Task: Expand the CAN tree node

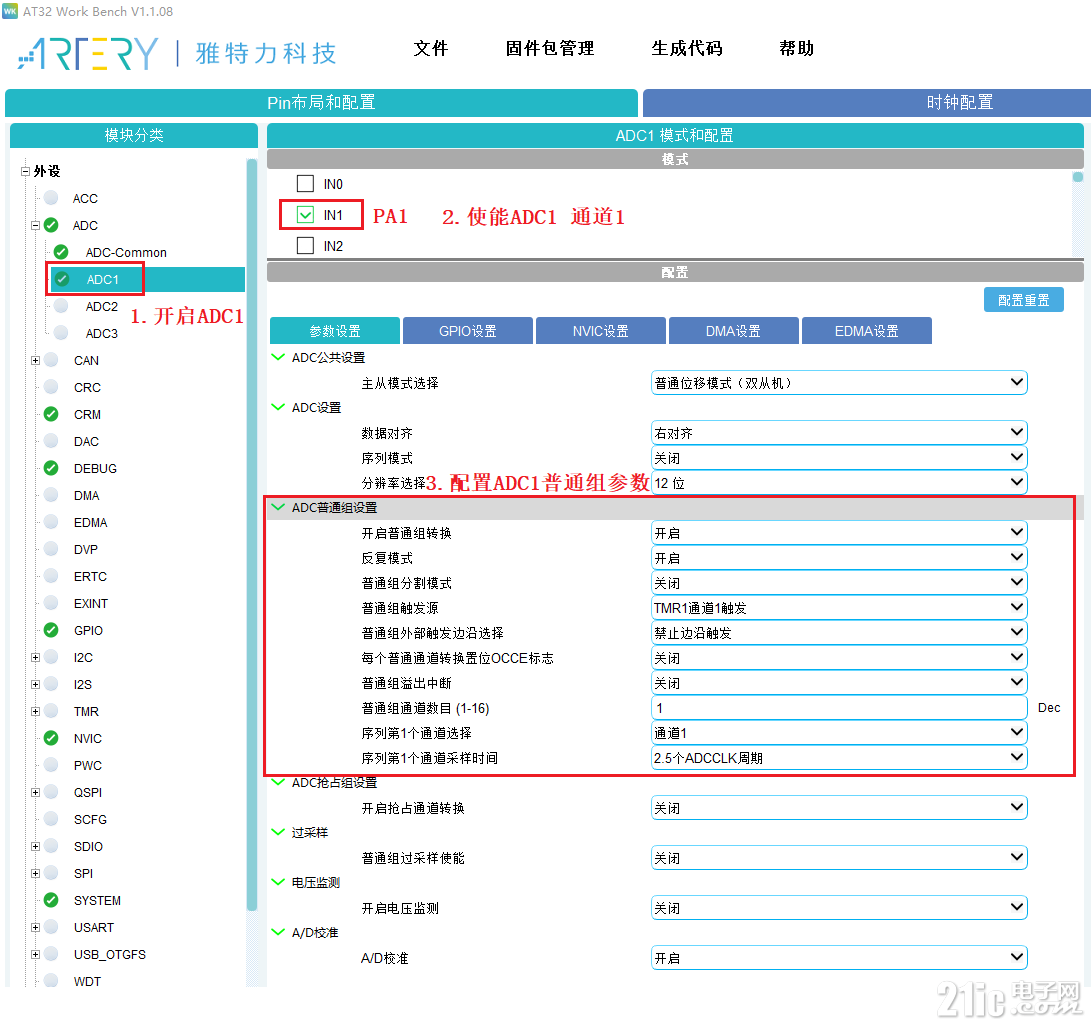Action: [35, 360]
